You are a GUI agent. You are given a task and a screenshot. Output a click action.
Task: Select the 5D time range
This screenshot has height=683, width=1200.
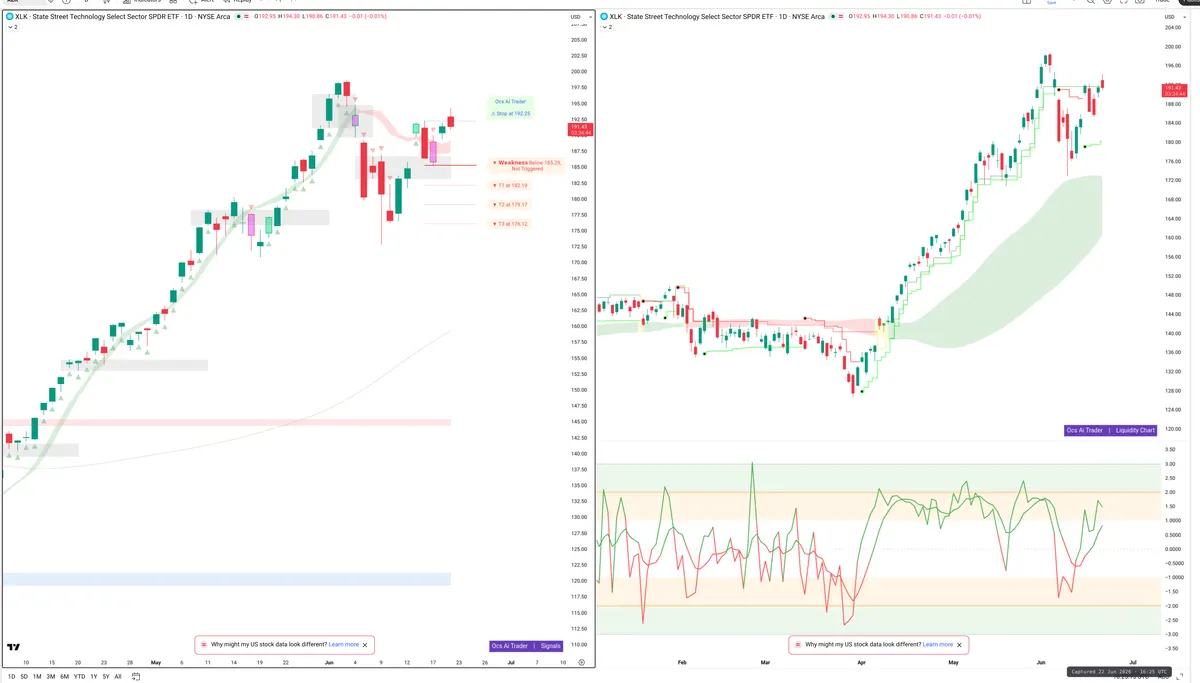(x=24, y=677)
